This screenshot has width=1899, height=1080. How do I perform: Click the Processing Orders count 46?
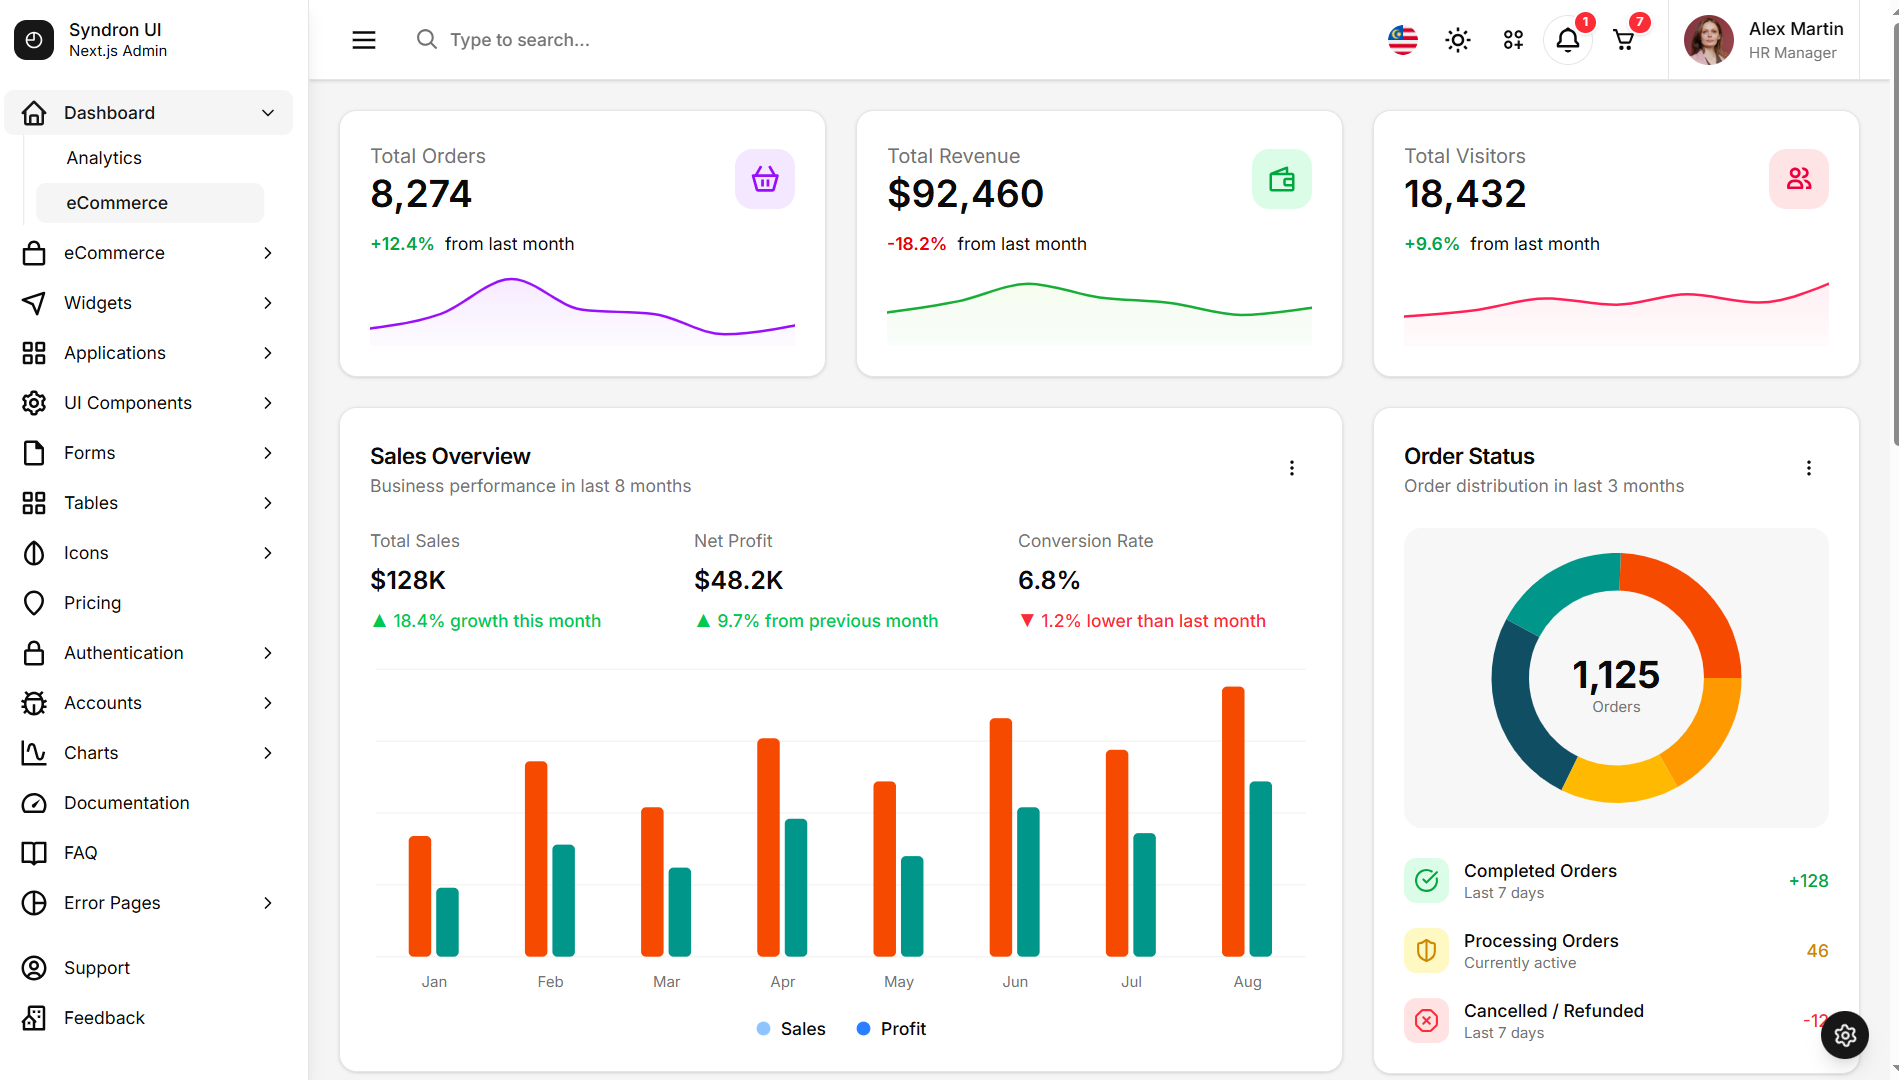[1817, 951]
